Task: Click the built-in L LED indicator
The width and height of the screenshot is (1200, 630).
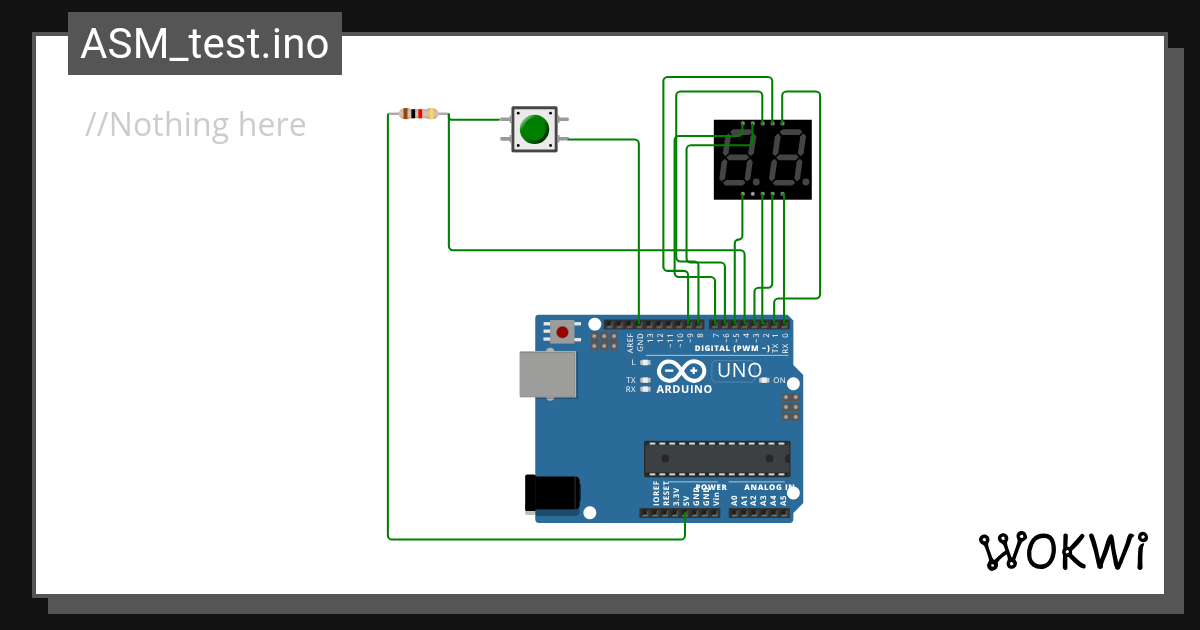Action: tap(645, 362)
